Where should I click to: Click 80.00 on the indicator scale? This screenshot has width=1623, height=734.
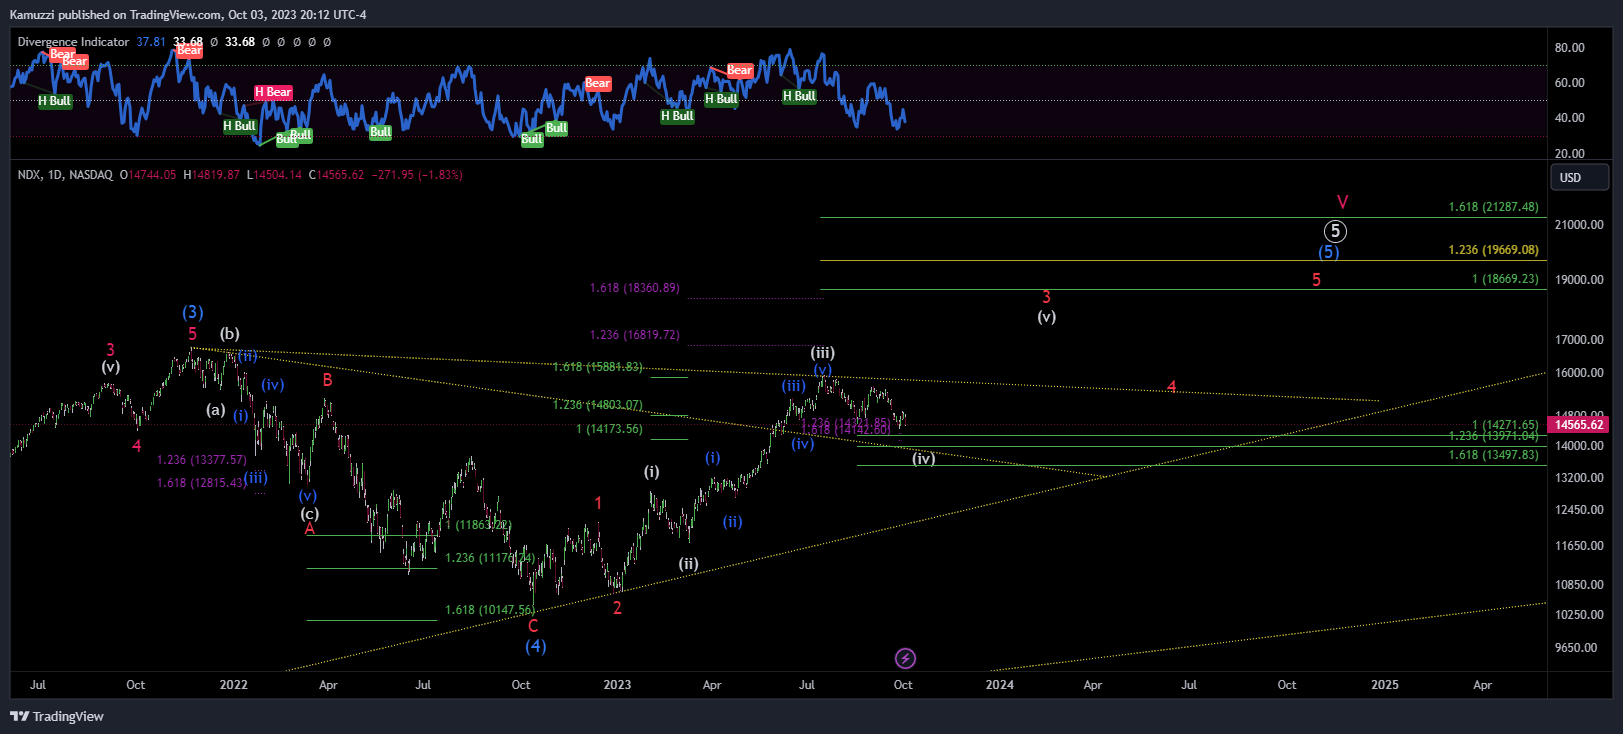[1569, 48]
